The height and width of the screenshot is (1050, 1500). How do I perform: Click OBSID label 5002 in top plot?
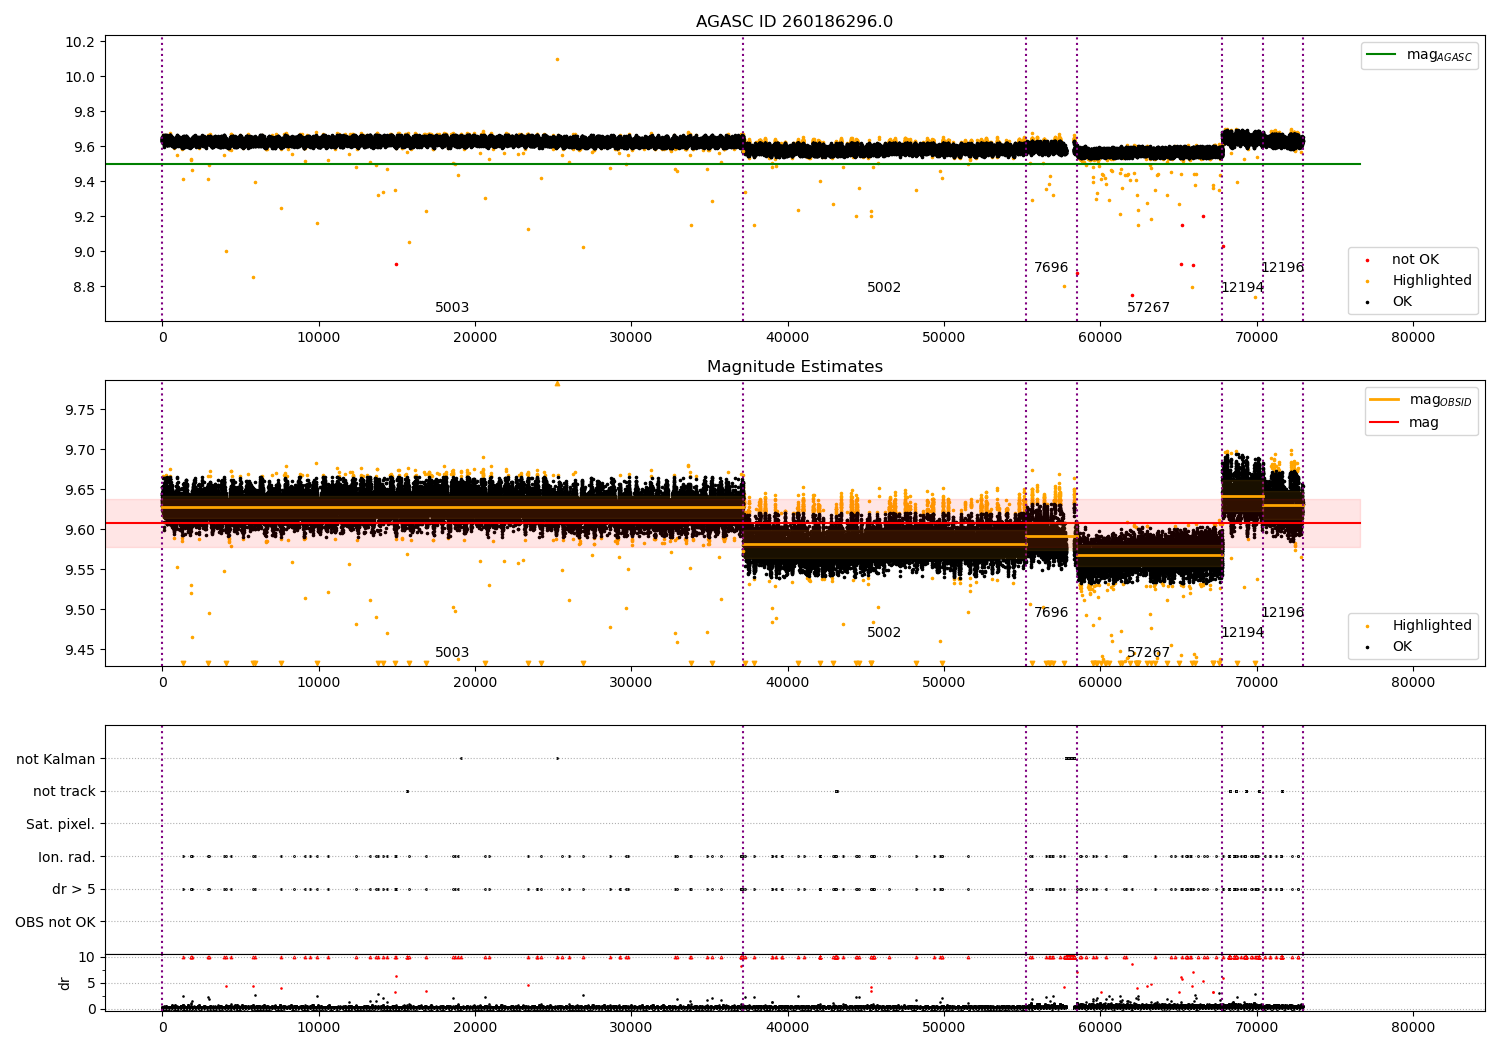[x=884, y=288]
